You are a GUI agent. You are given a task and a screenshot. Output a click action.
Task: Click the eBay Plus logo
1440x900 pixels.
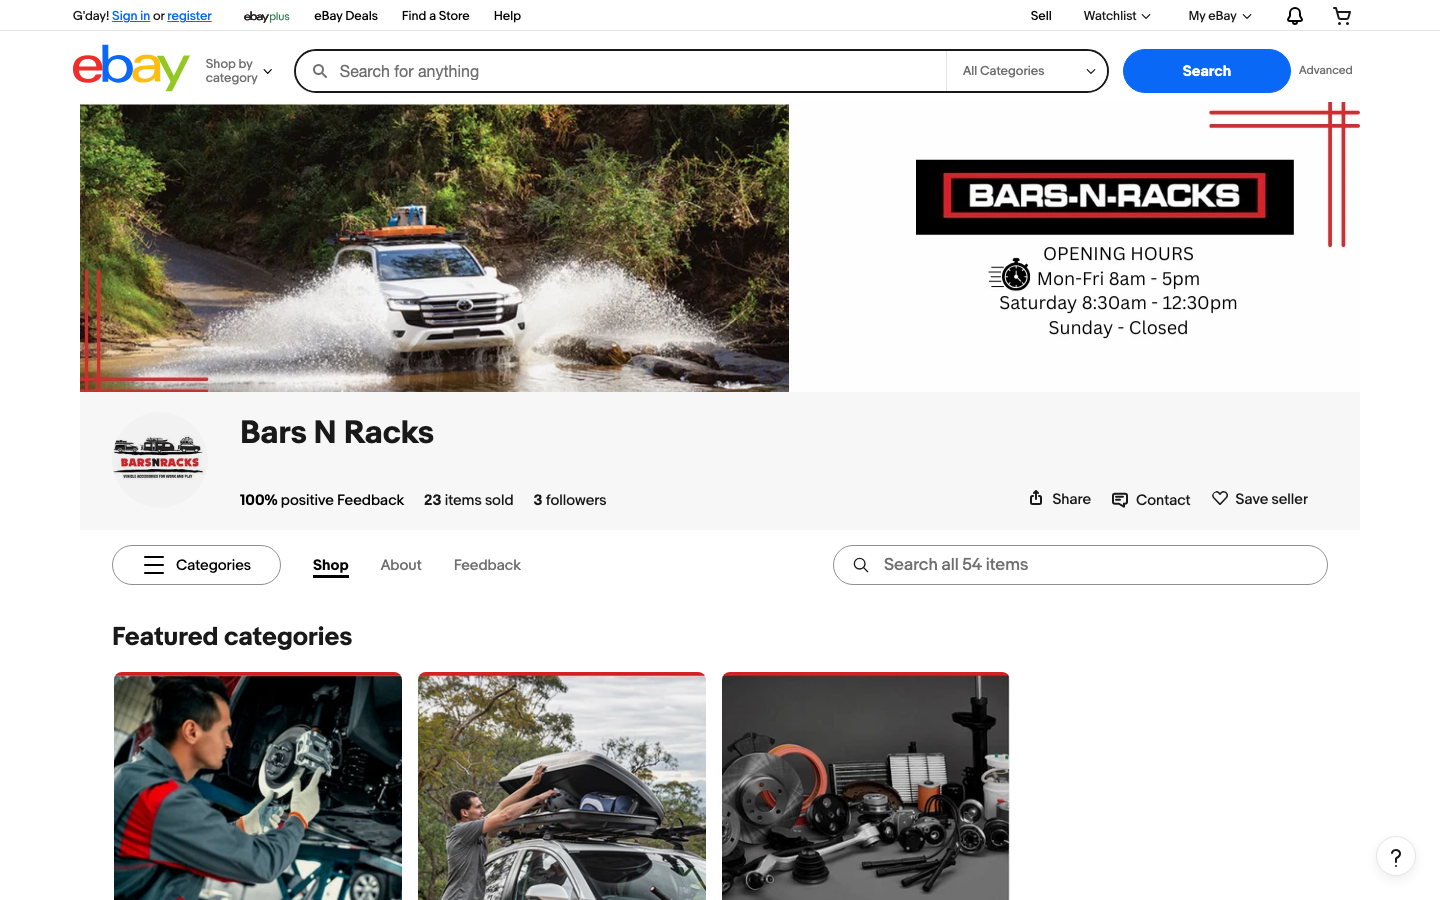(x=266, y=16)
